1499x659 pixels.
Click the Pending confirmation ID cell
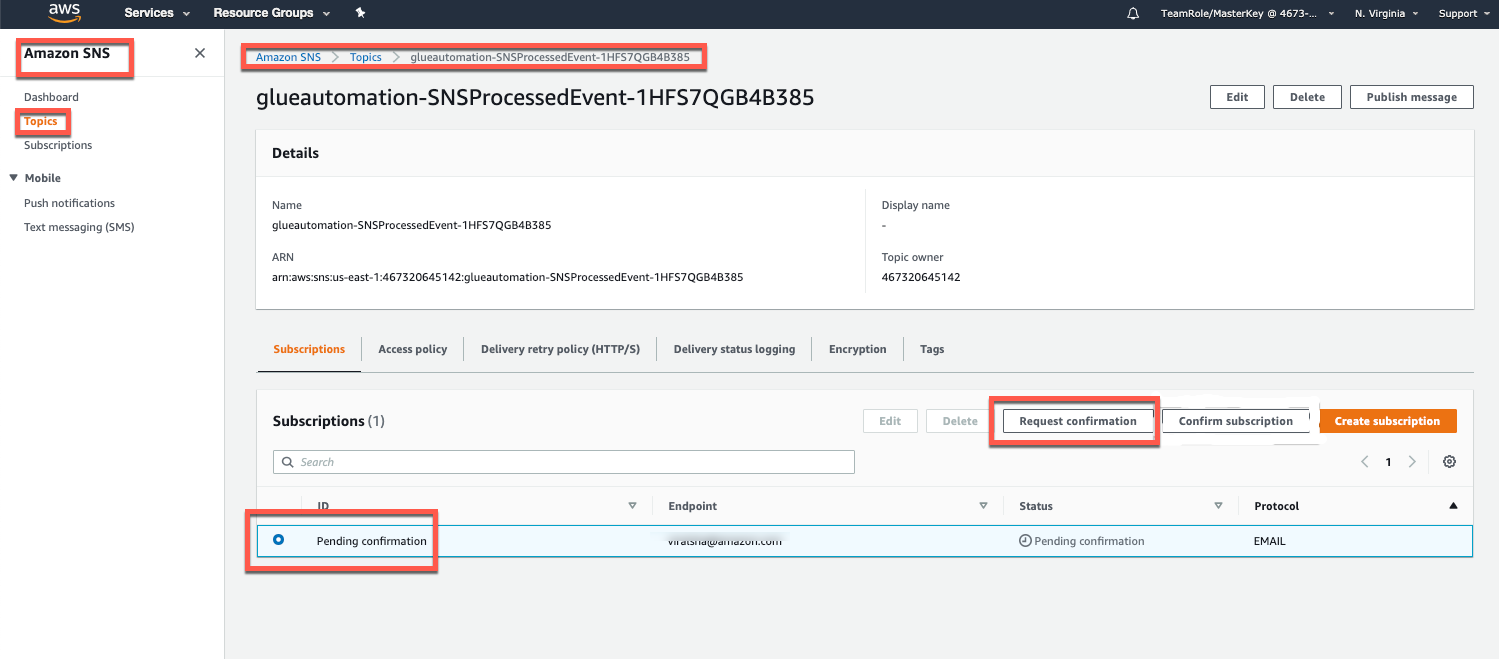[x=372, y=541]
